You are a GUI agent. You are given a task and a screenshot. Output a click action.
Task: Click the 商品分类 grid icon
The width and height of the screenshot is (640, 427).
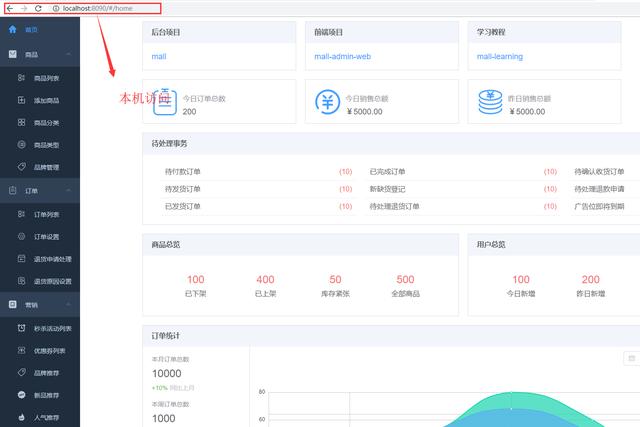point(22,122)
